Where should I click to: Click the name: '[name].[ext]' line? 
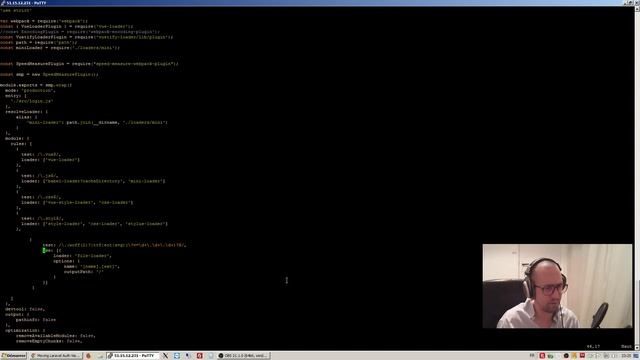[91, 266]
